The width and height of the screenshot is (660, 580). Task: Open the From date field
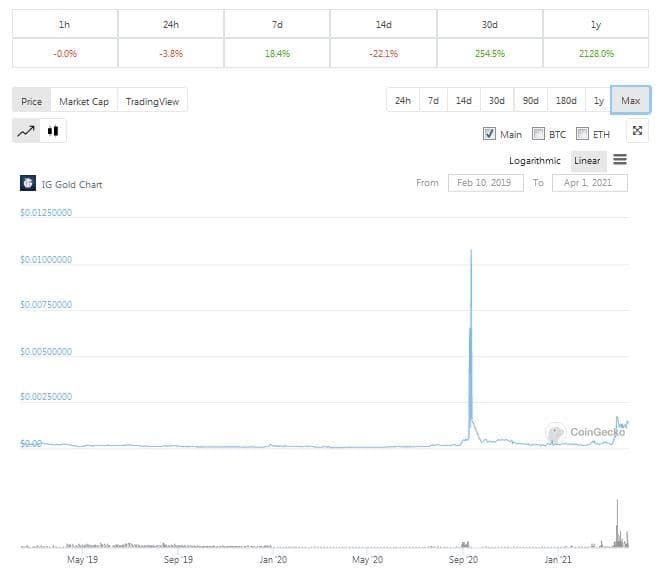coord(483,183)
